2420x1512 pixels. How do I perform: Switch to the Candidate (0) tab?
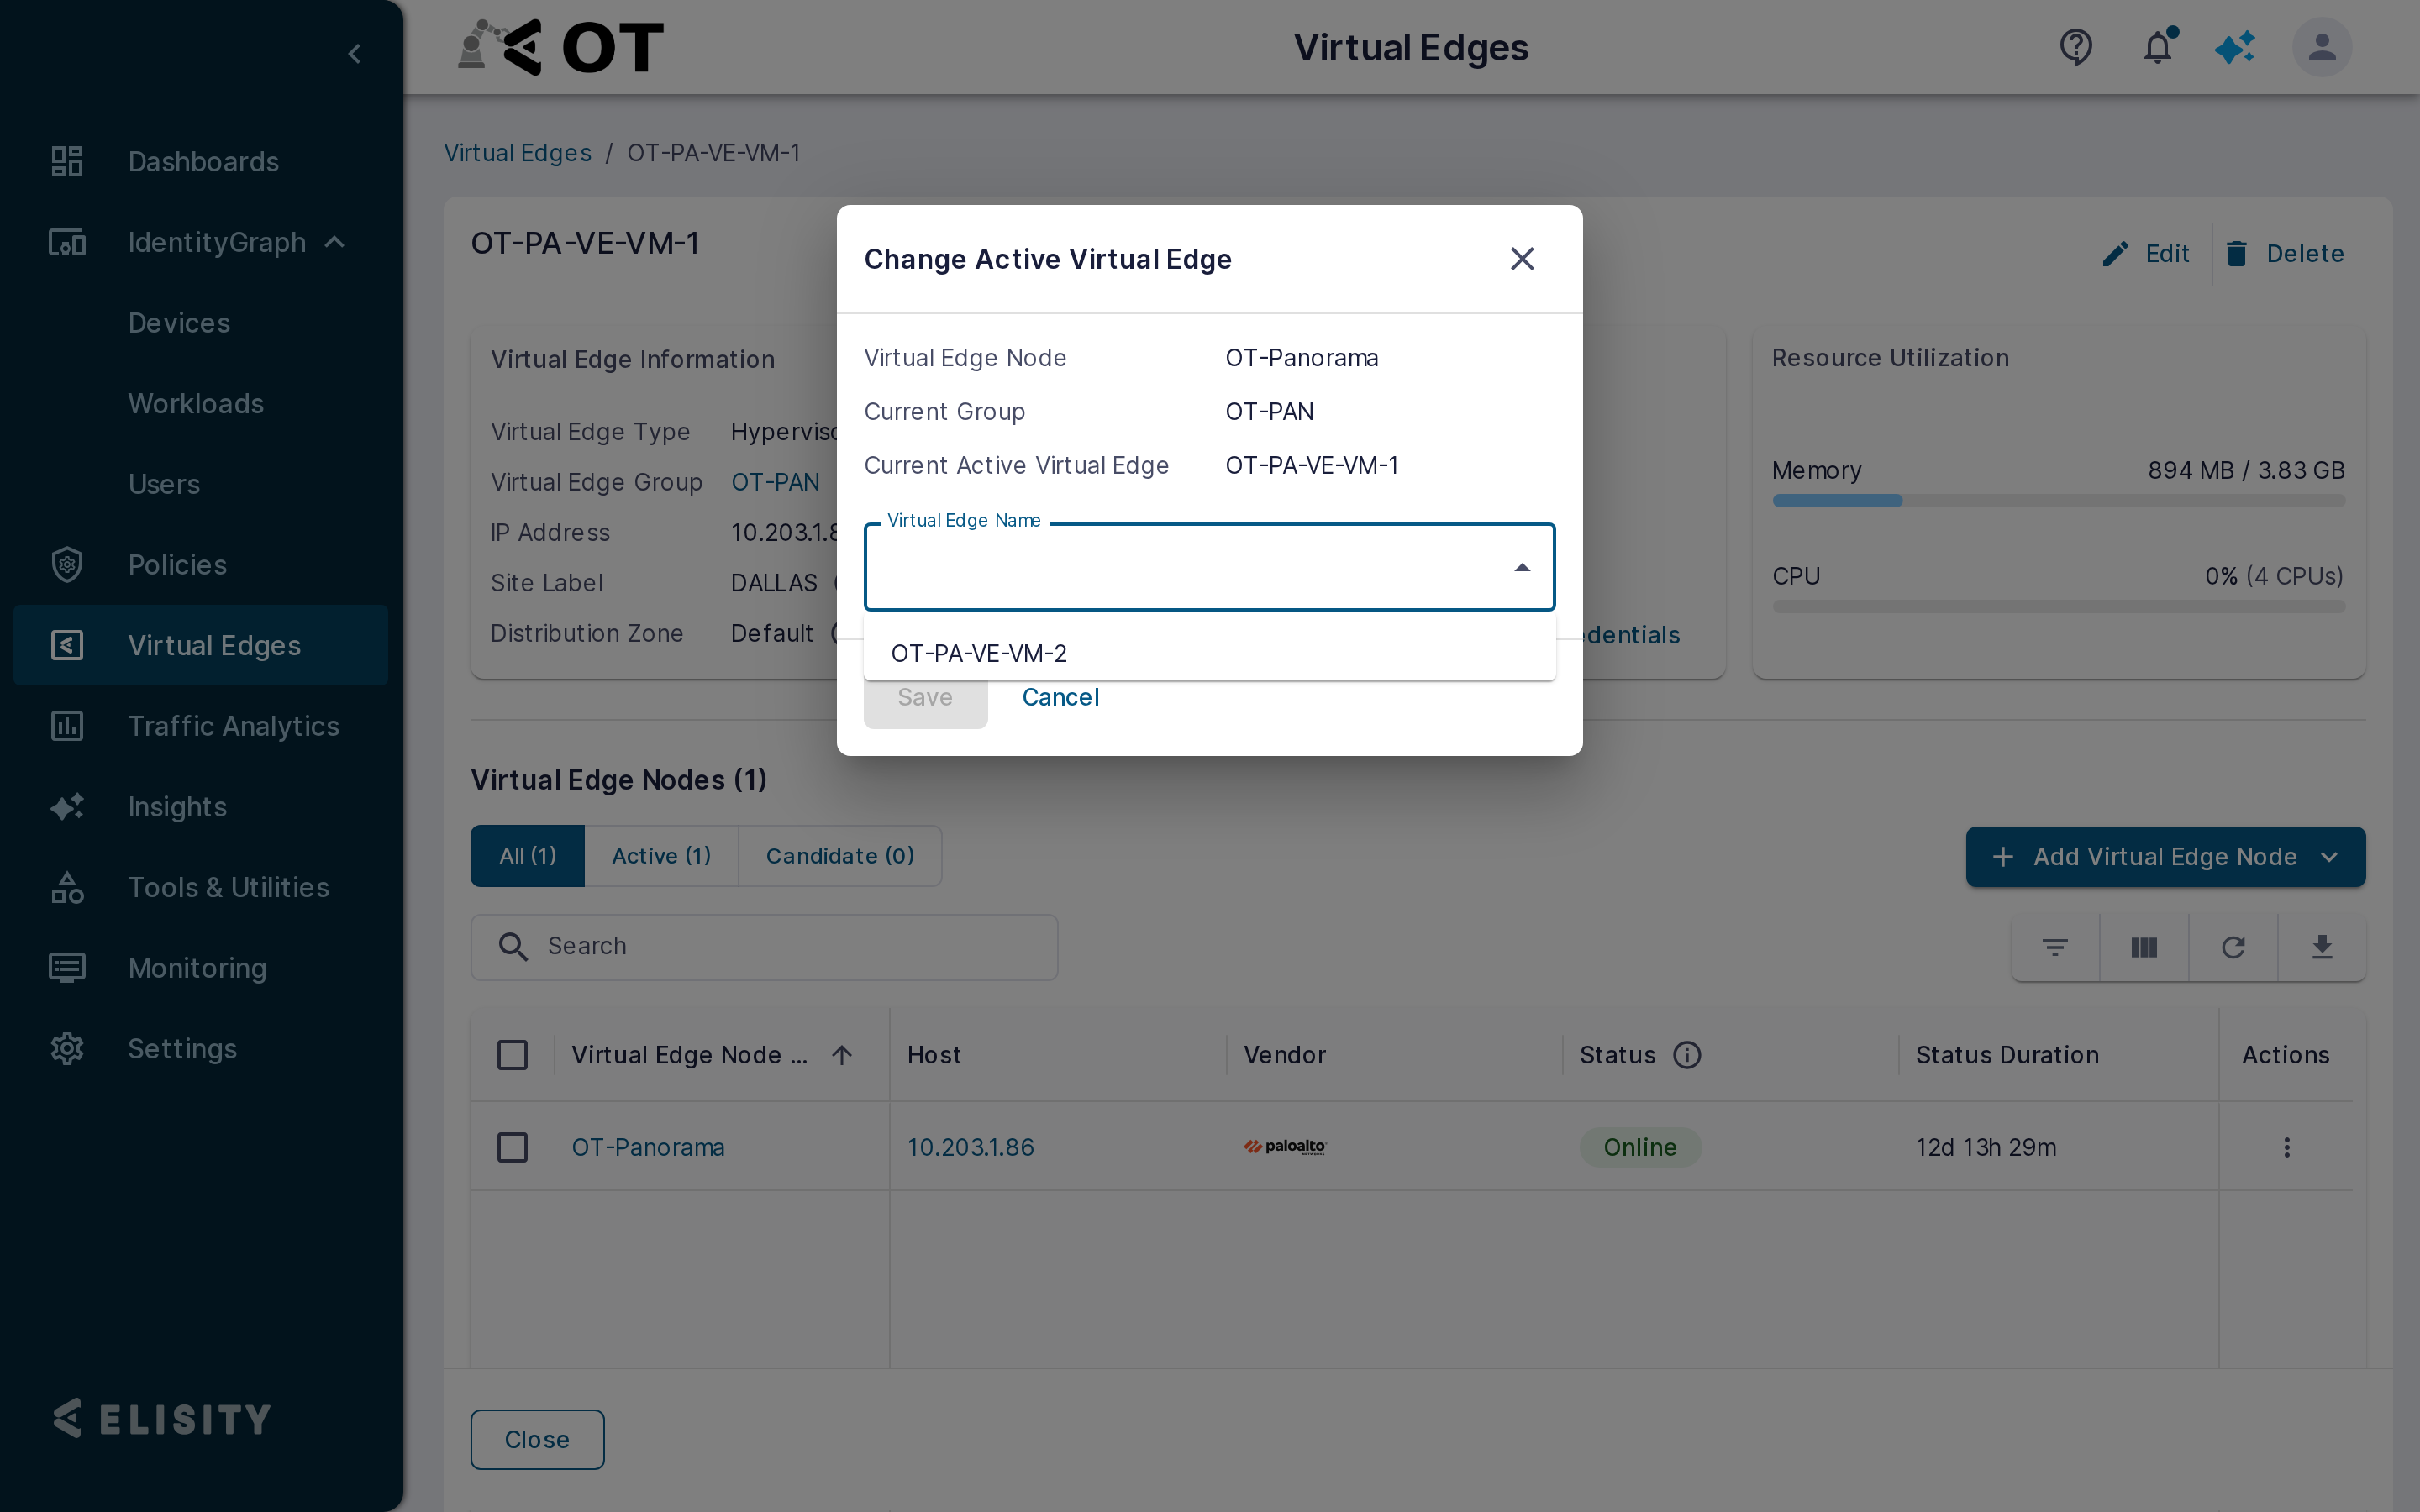pos(840,856)
